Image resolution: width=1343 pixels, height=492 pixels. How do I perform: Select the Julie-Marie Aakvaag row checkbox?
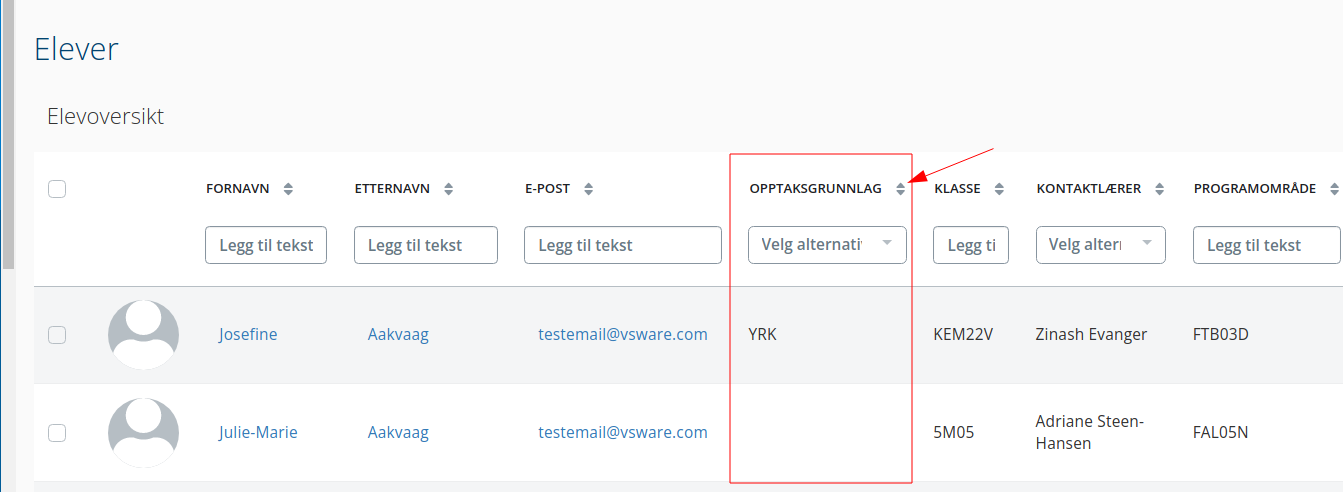click(x=57, y=433)
